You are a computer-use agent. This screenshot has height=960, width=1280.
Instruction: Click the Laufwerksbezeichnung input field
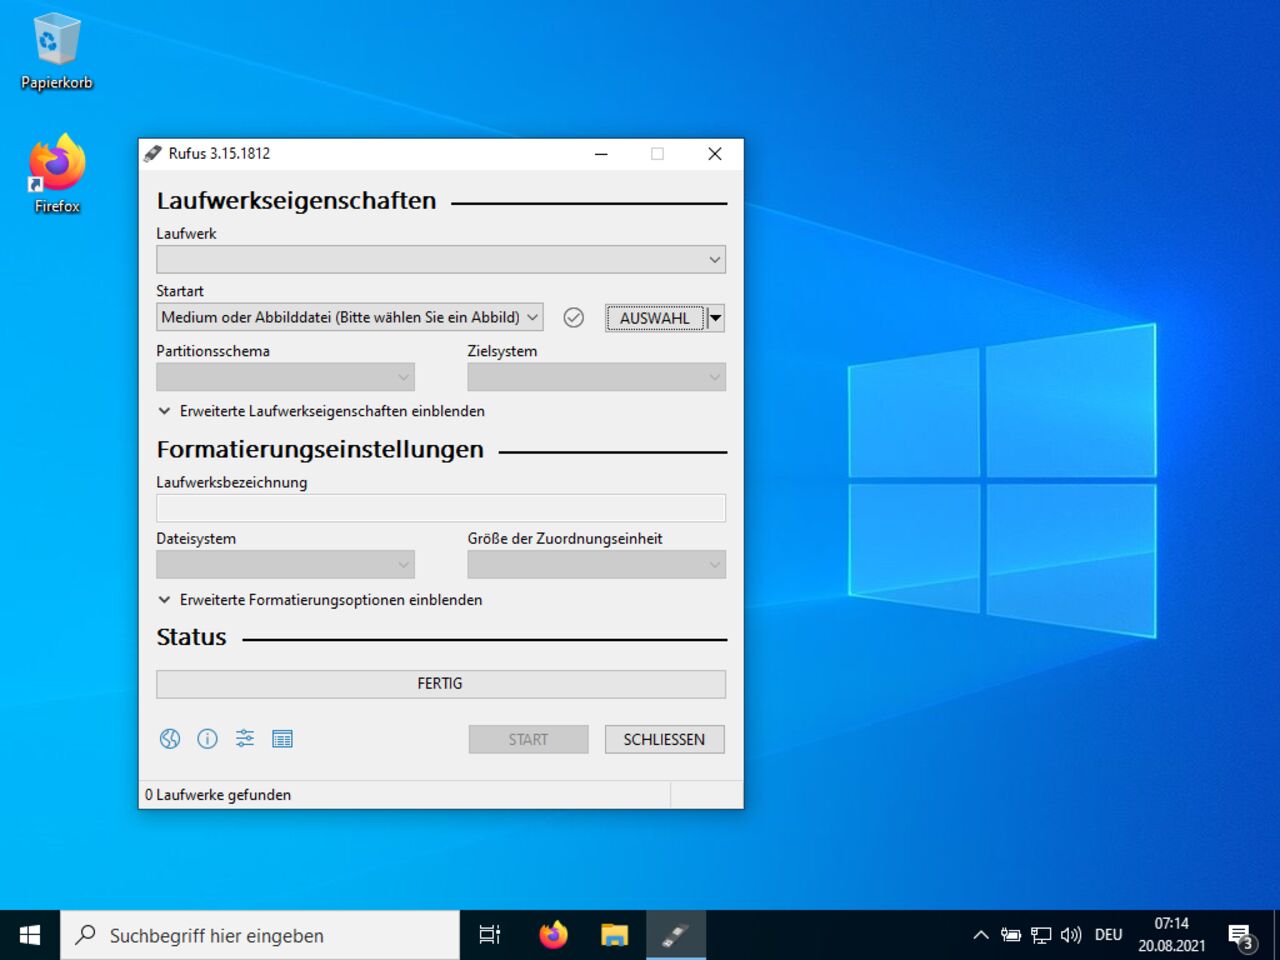[441, 508]
